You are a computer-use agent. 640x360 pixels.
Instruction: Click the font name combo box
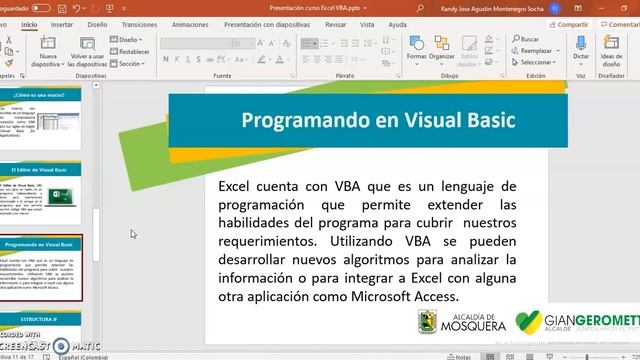(x=196, y=43)
